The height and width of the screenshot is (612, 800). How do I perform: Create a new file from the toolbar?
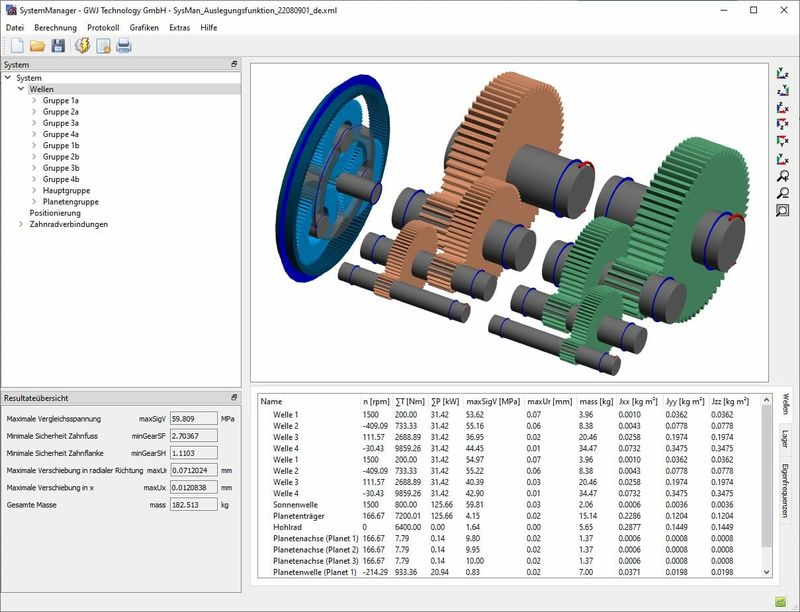pos(16,45)
